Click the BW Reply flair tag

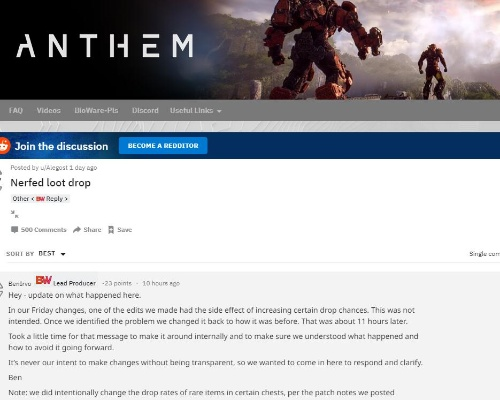coord(40,199)
